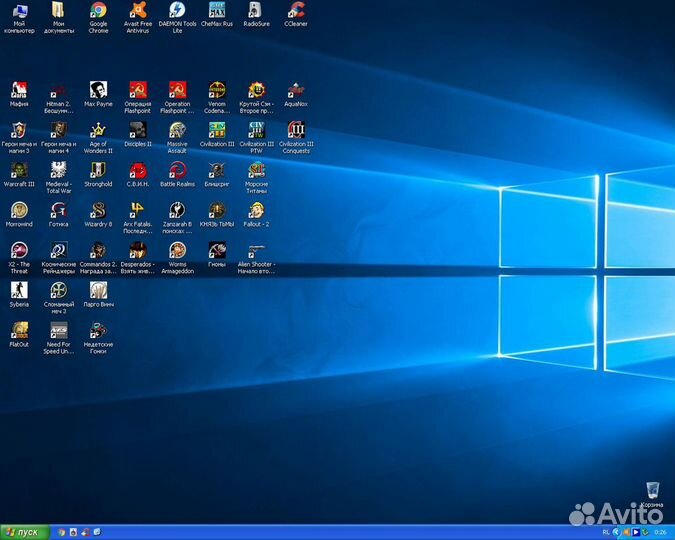Image resolution: width=675 pixels, height=540 pixels.
Task: Select Герои меча и магии 3 icon
Action: (19, 138)
